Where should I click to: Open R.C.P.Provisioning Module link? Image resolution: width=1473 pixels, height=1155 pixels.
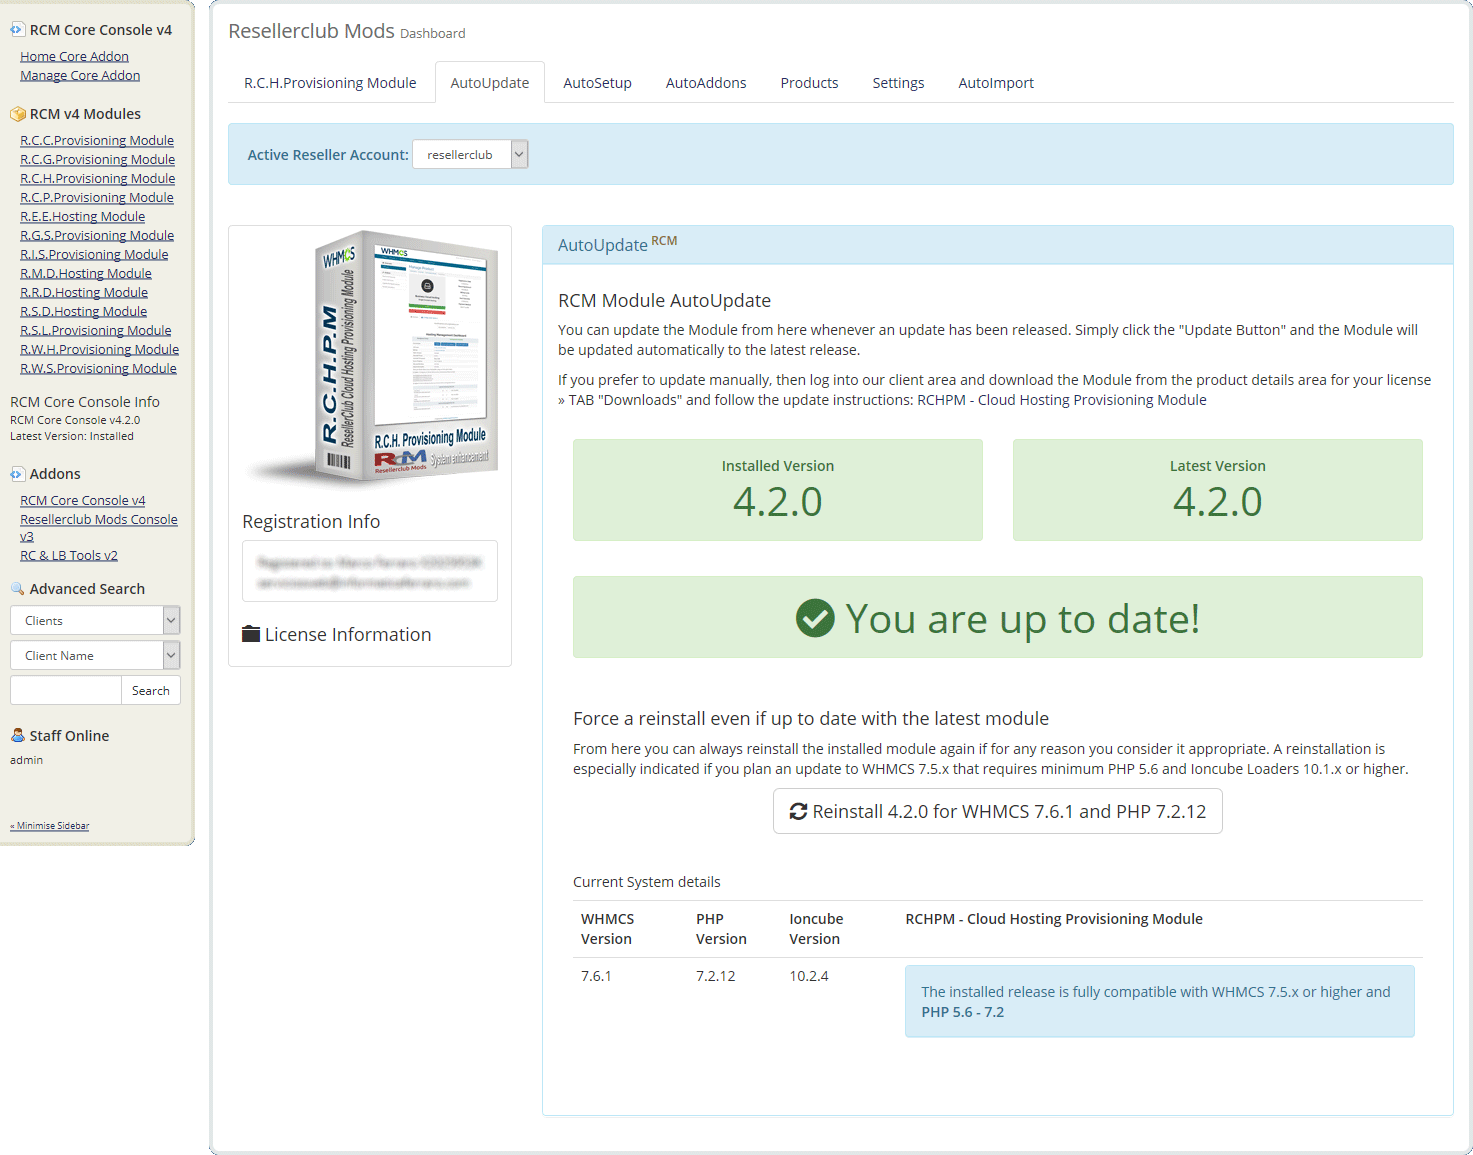pyautogui.click(x=97, y=197)
